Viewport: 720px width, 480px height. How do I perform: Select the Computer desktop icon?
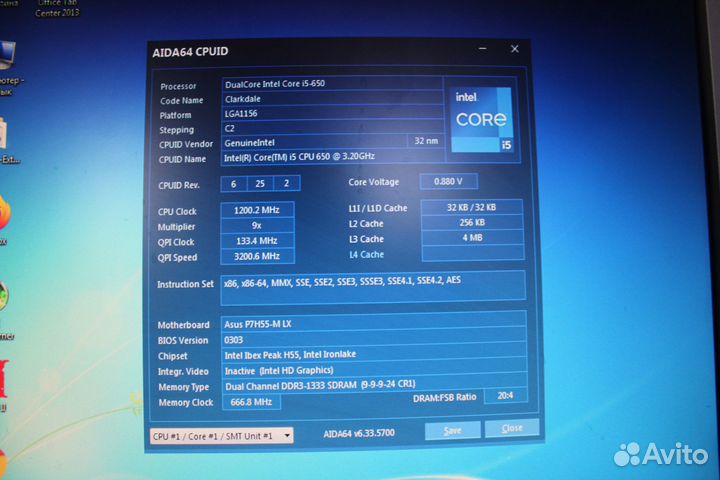[x=9, y=67]
